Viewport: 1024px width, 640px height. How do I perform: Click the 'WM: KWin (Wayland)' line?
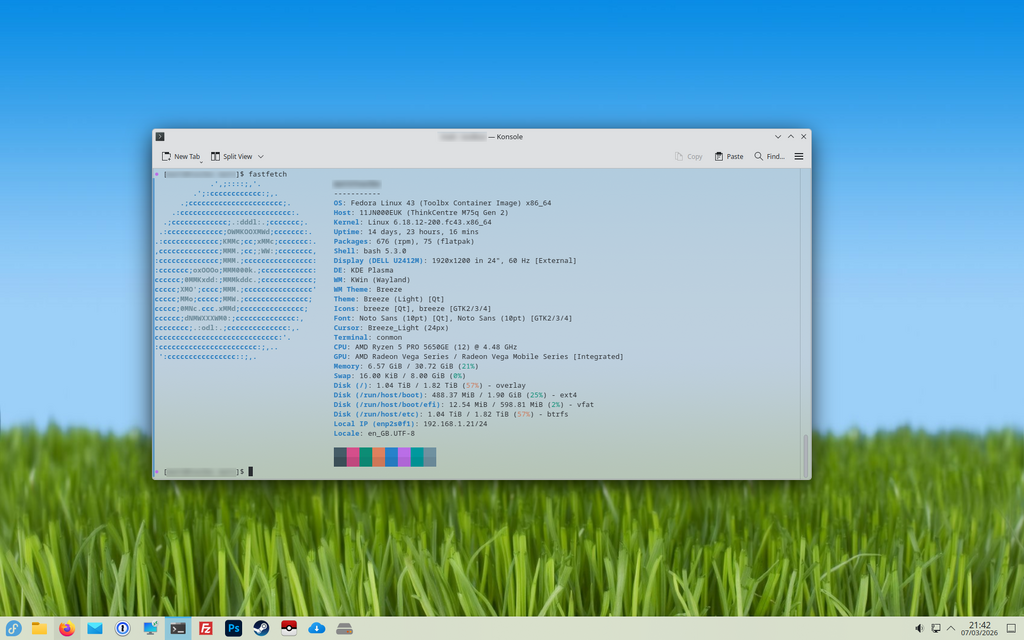[x=372, y=280]
